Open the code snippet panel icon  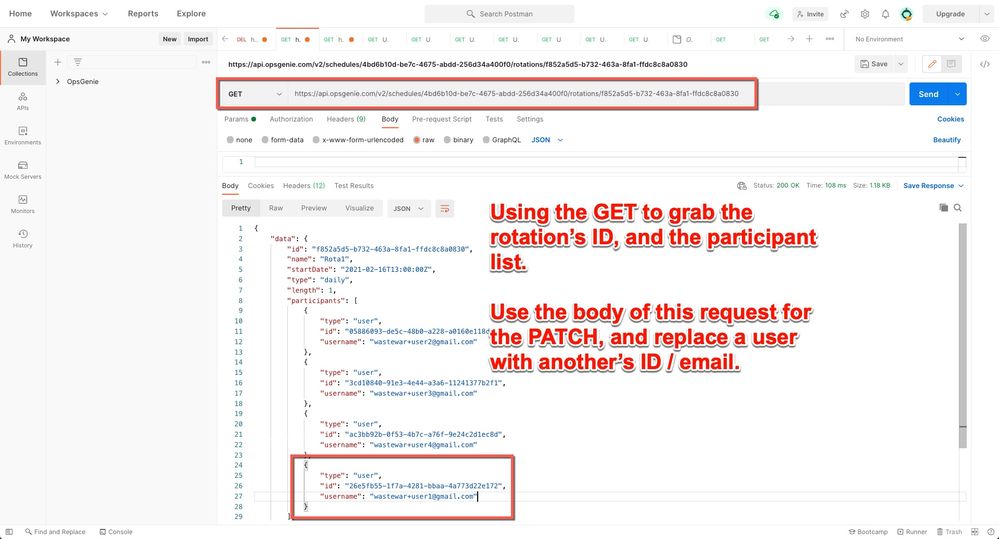click(x=985, y=64)
